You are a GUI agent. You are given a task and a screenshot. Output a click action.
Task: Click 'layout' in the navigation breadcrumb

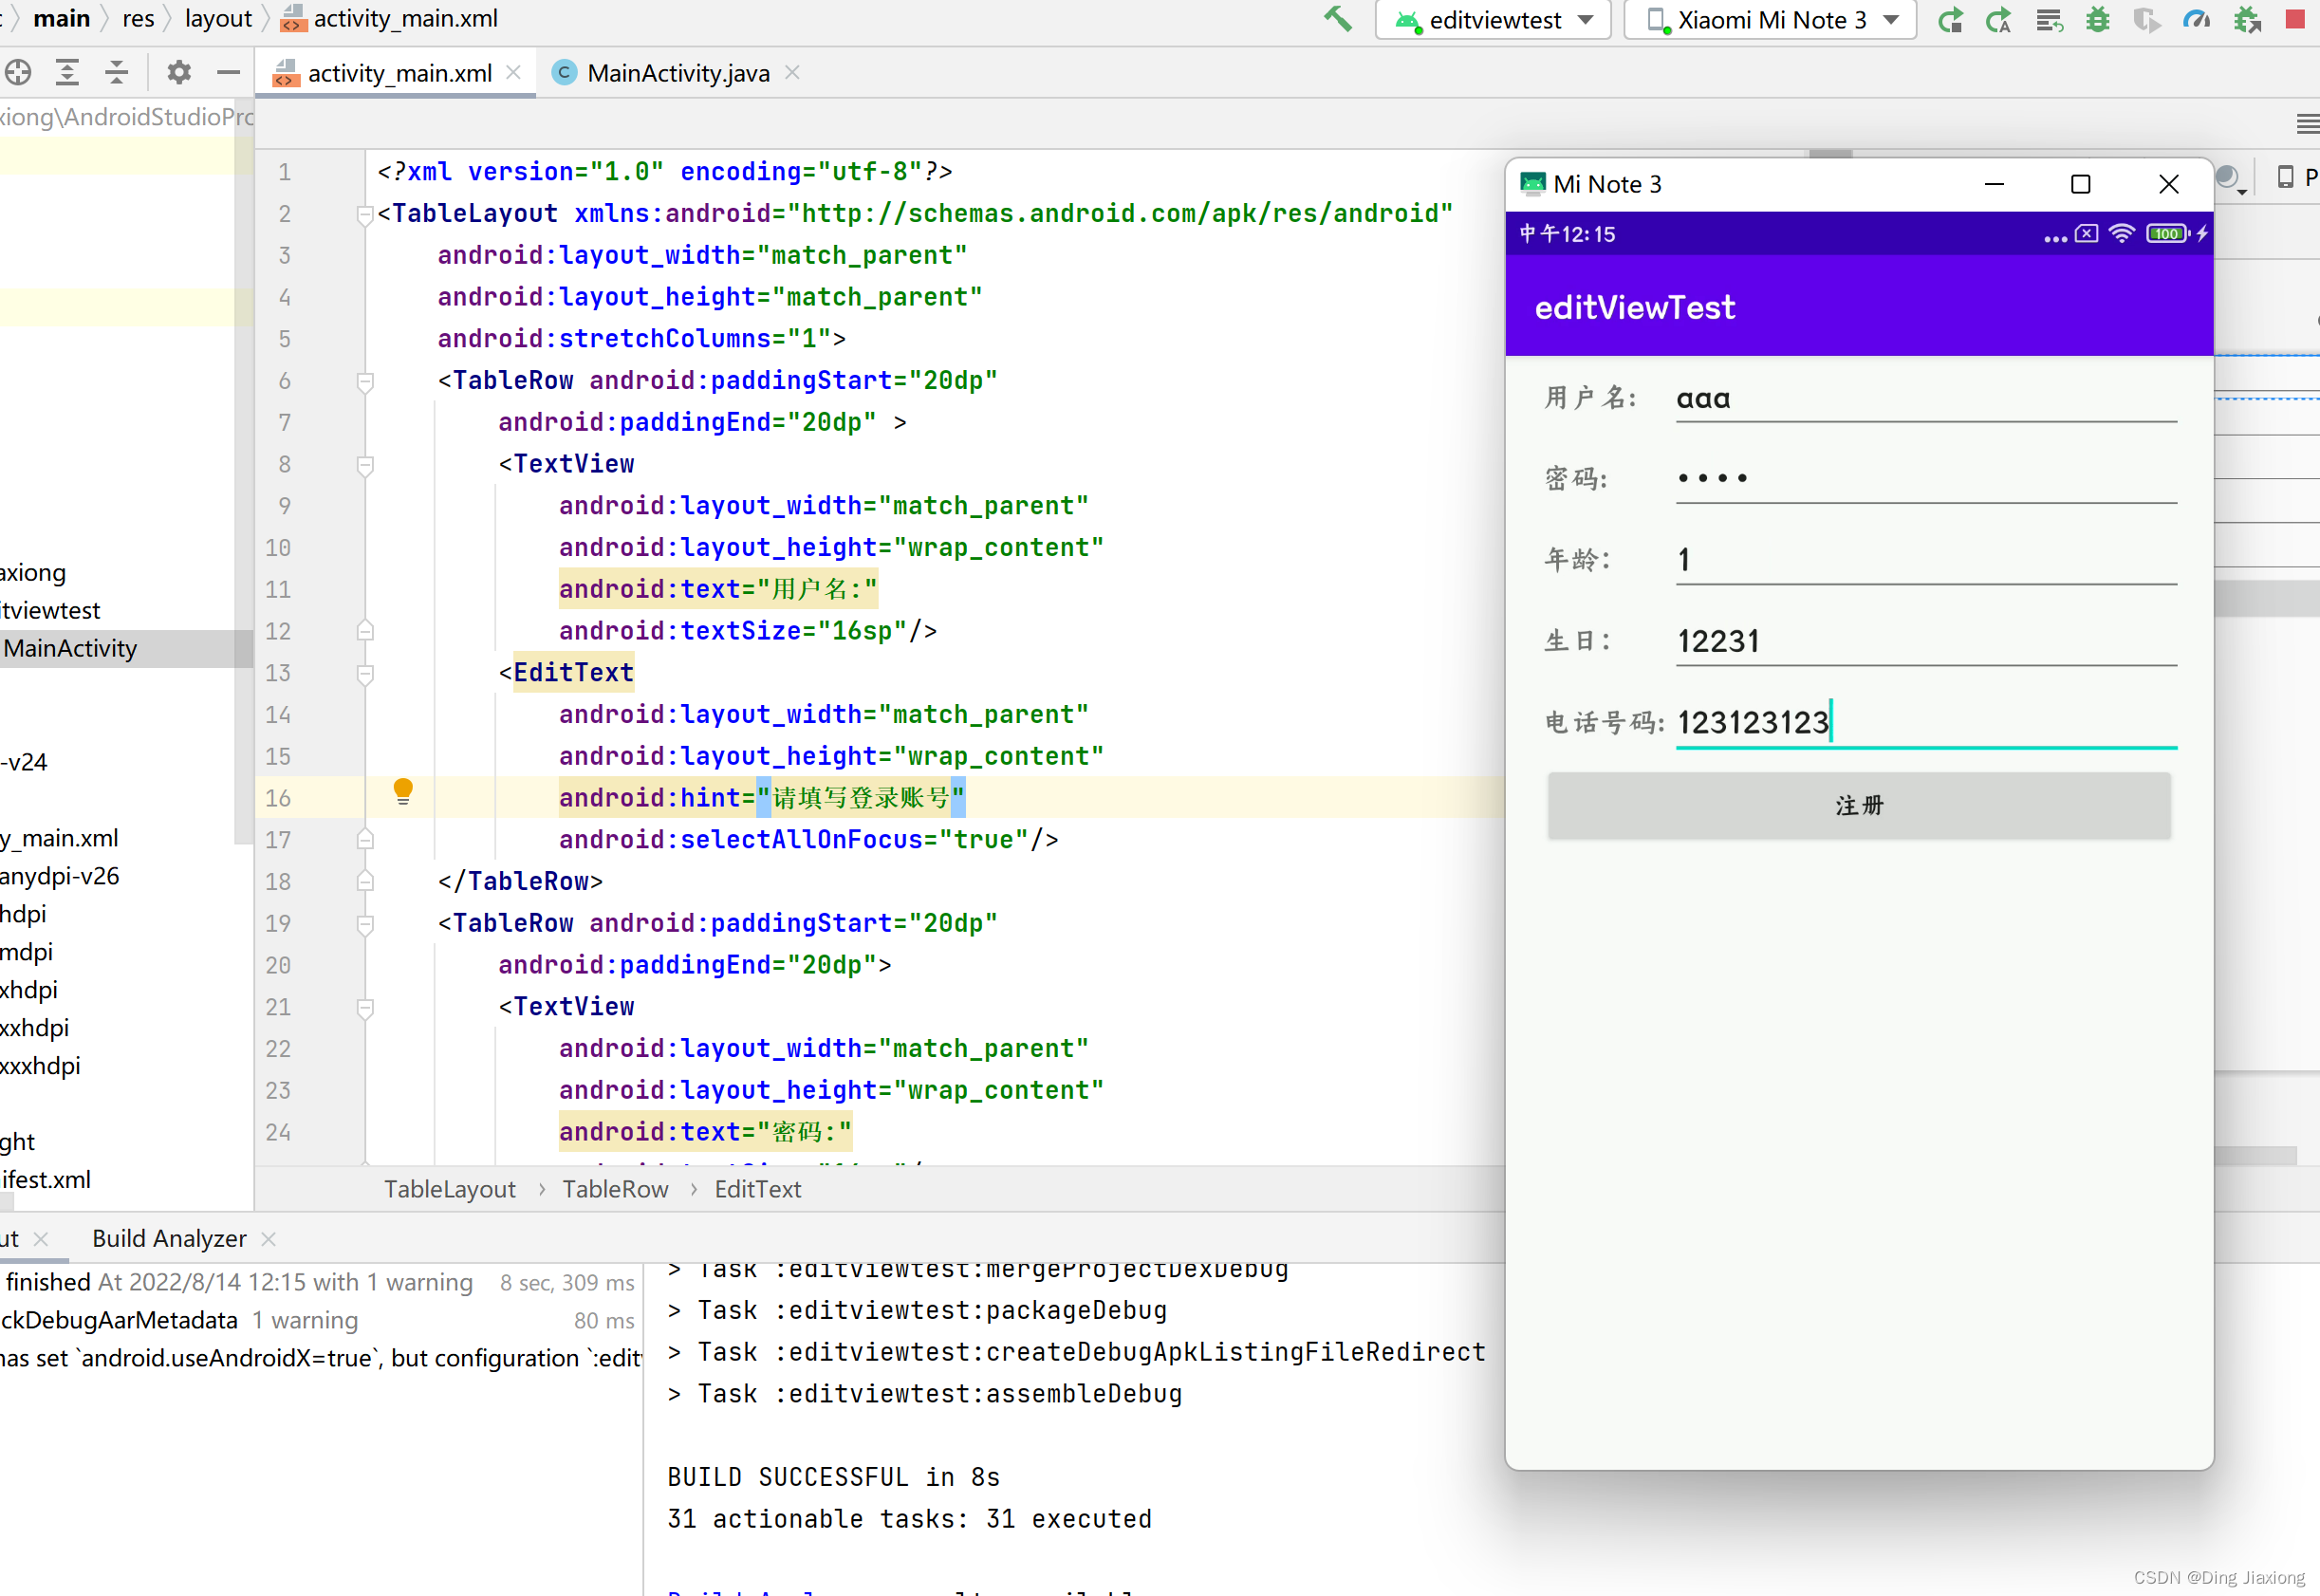pyautogui.click(x=218, y=19)
